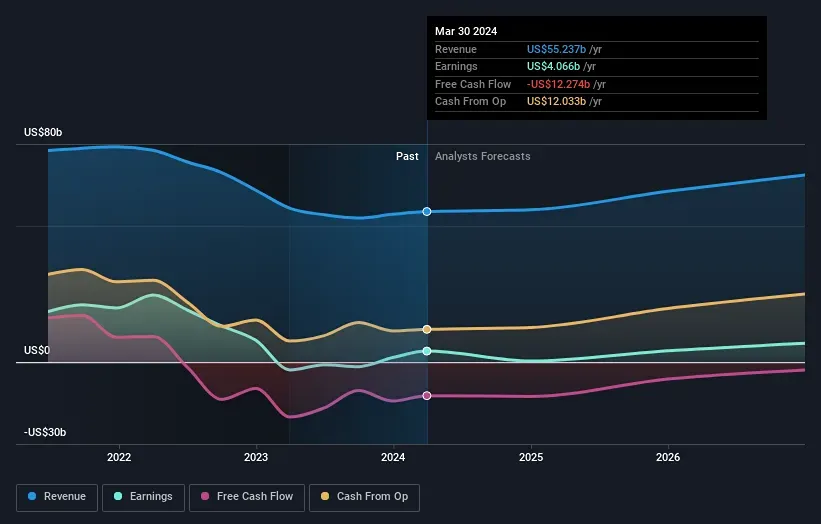Click the Cash From Op data marker
The width and height of the screenshot is (821, 524).
click(x=427, y=329)
